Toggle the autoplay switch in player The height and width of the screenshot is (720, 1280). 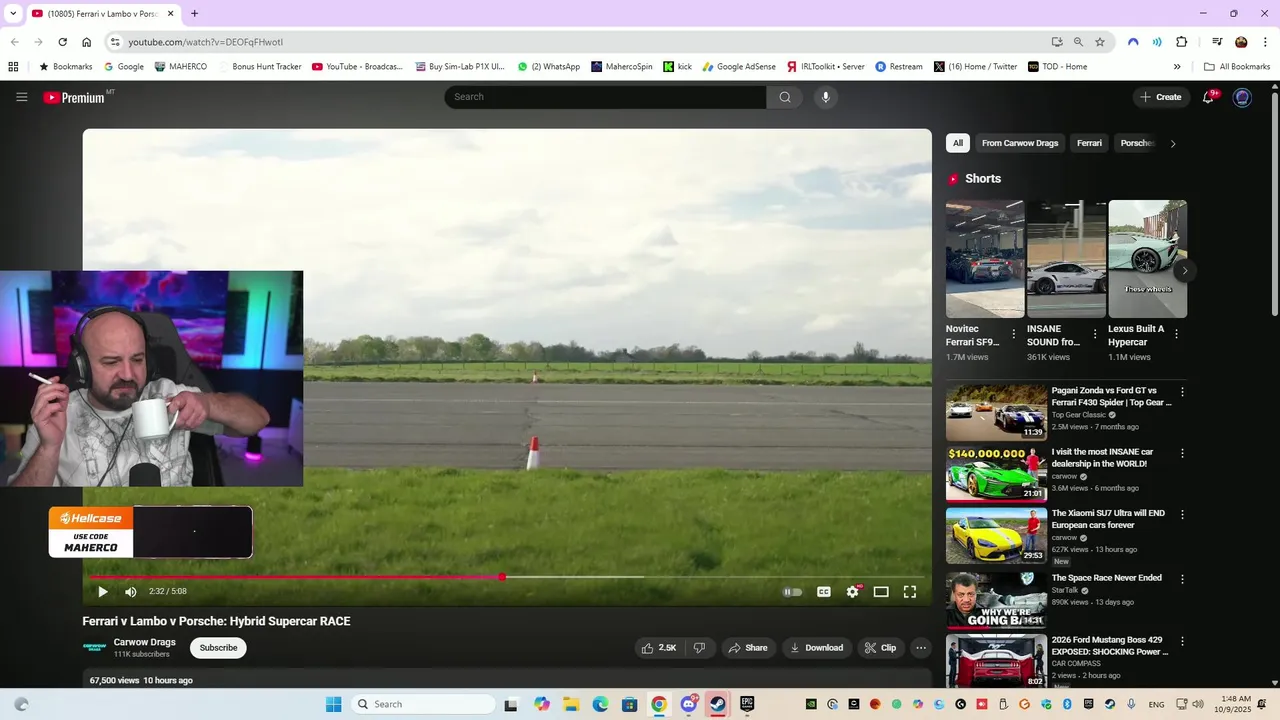[x=792, y=592]
